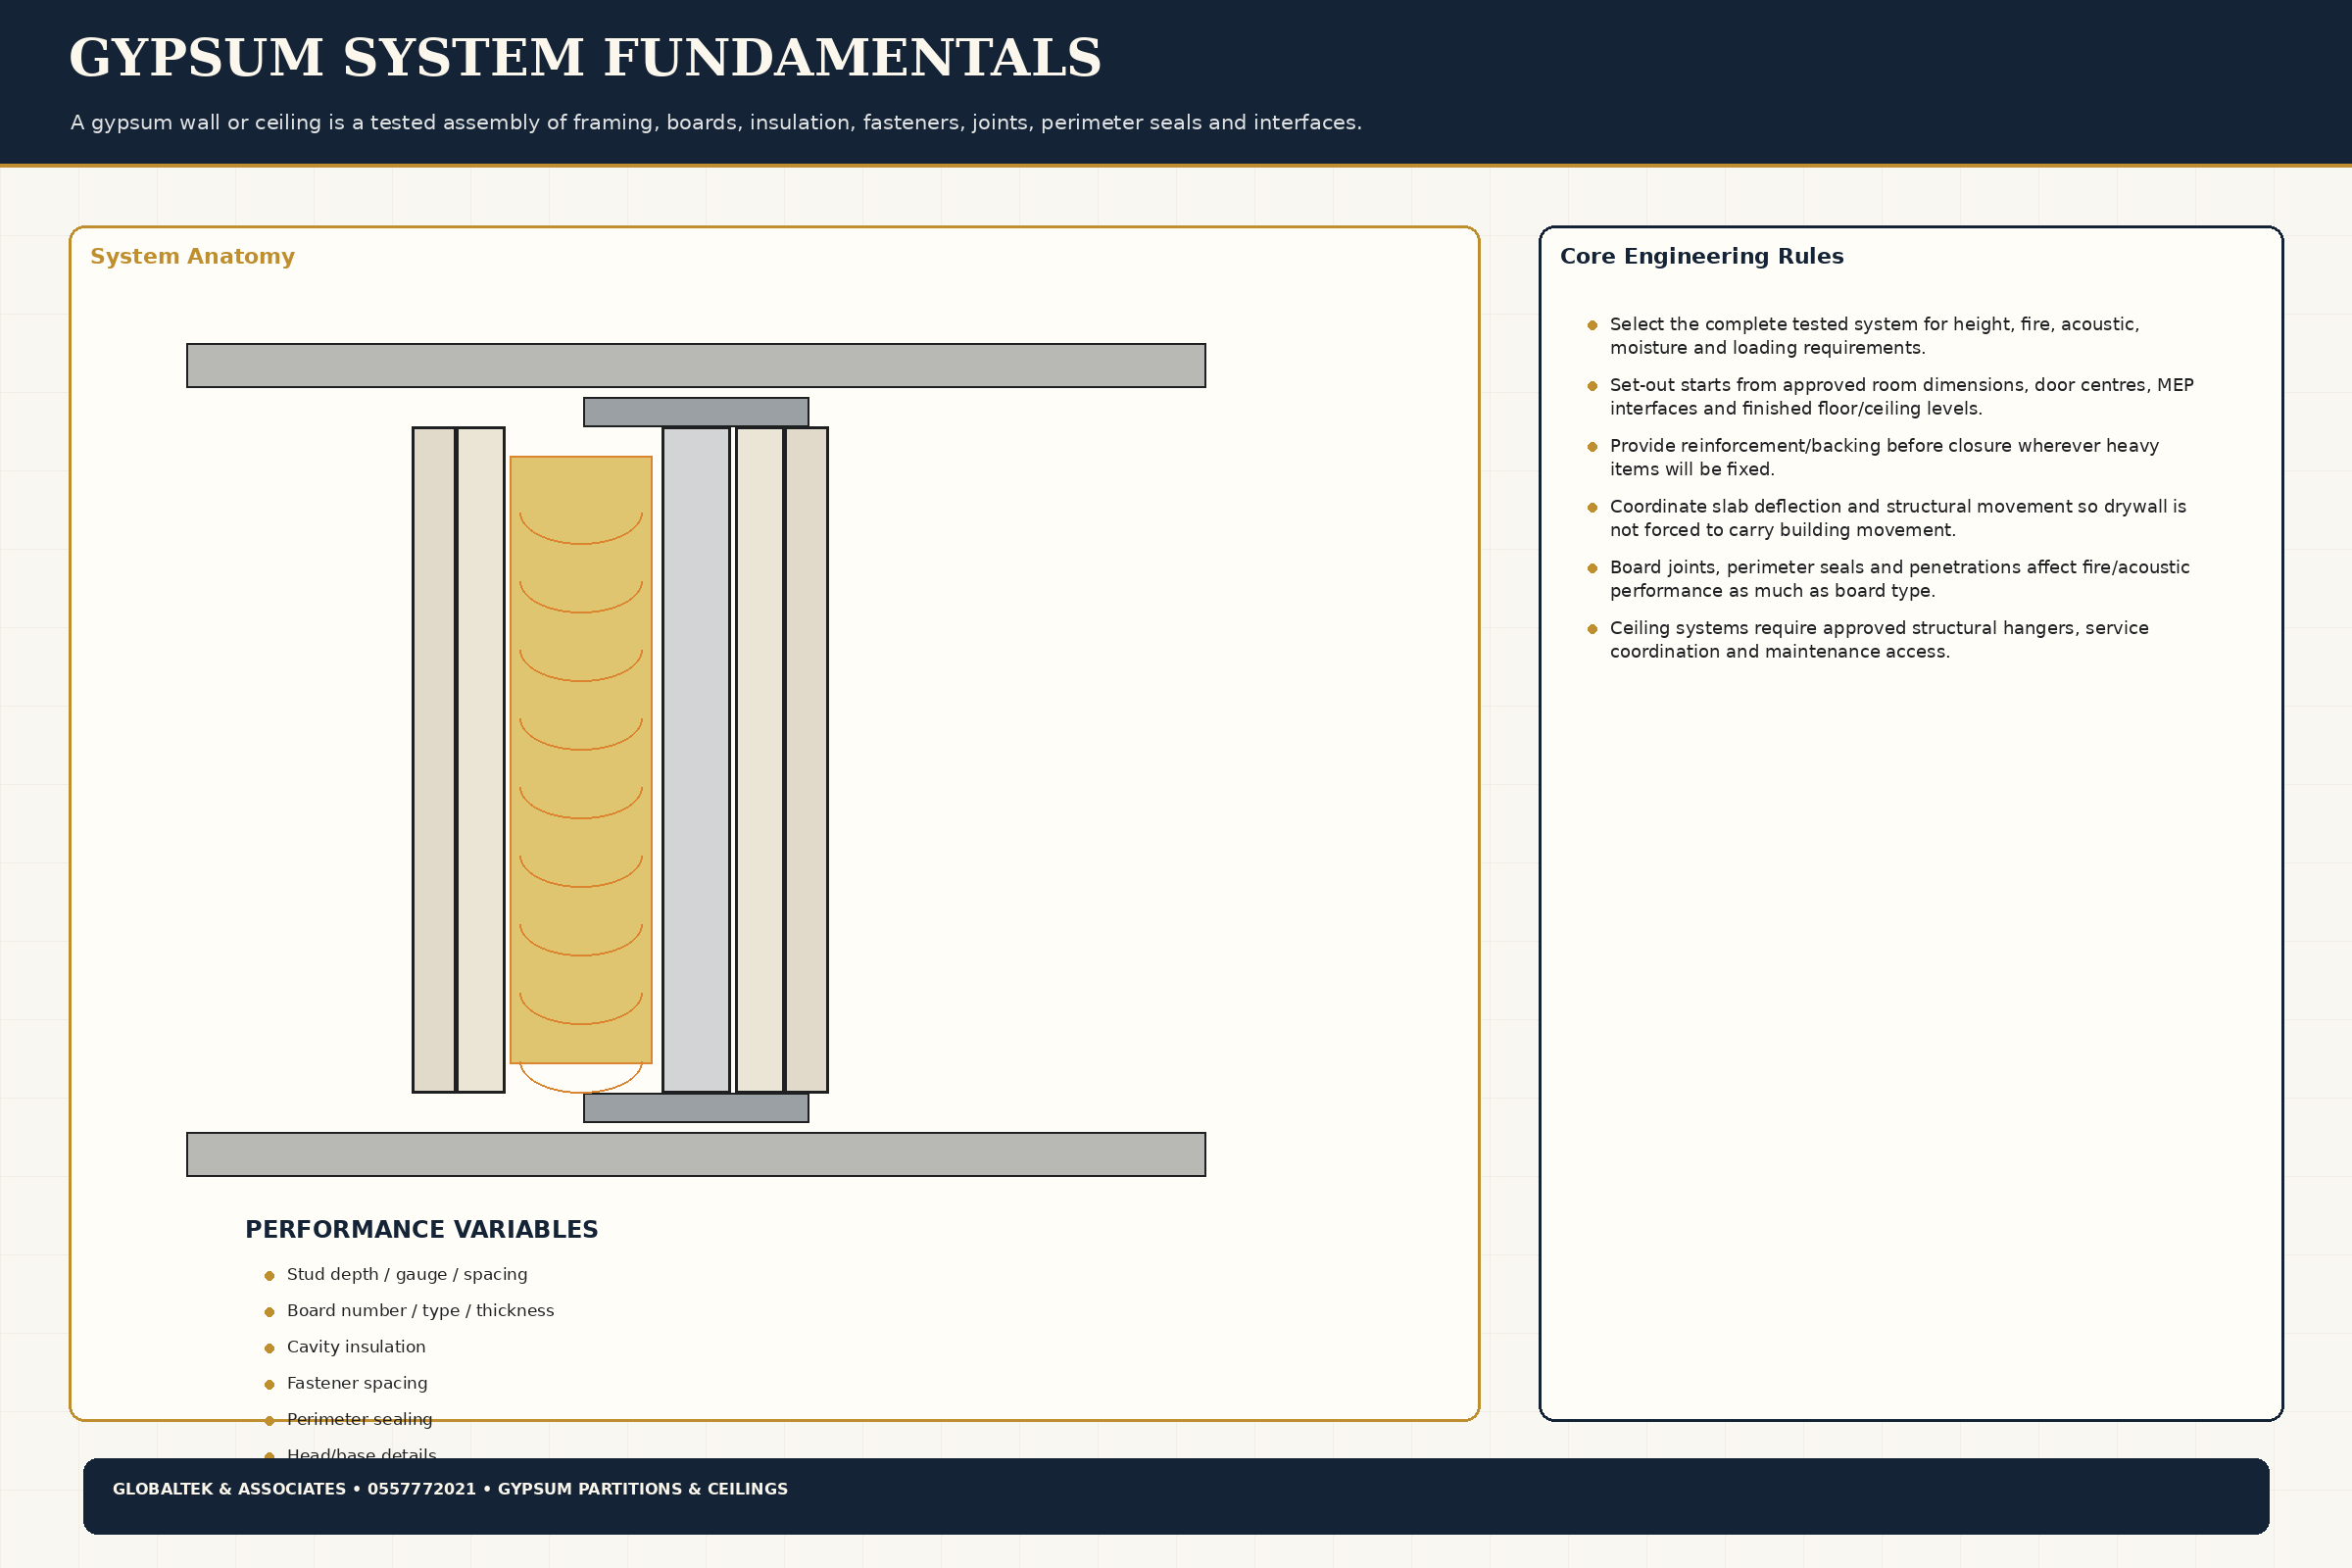Screen dimensions: 2352x1568
Task: Click the head track beneath the top slab
Action: (696, 412)
